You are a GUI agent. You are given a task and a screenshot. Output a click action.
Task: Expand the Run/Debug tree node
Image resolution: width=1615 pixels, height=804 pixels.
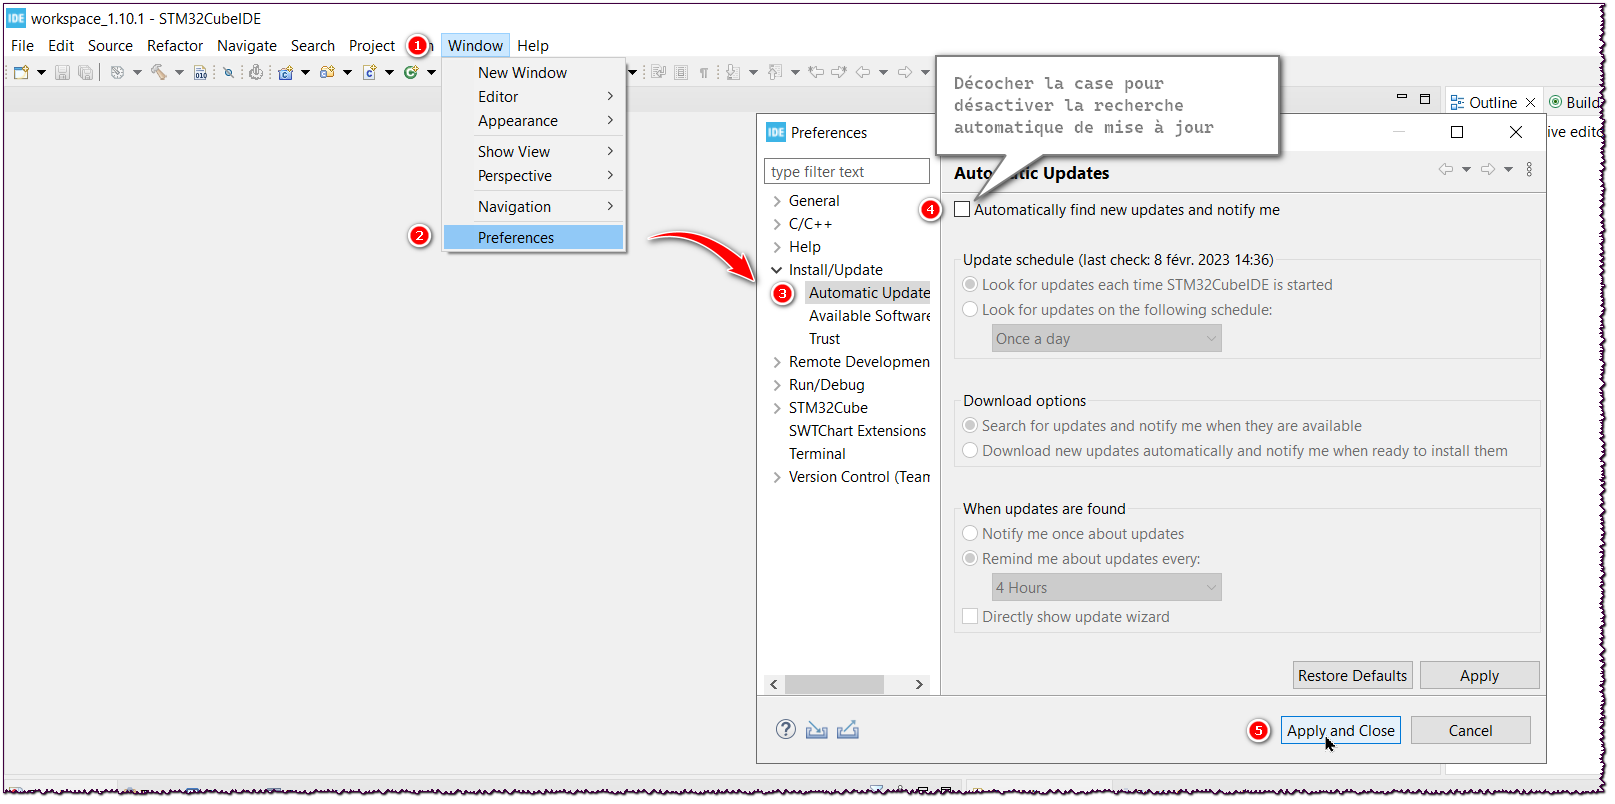point(777,385)
